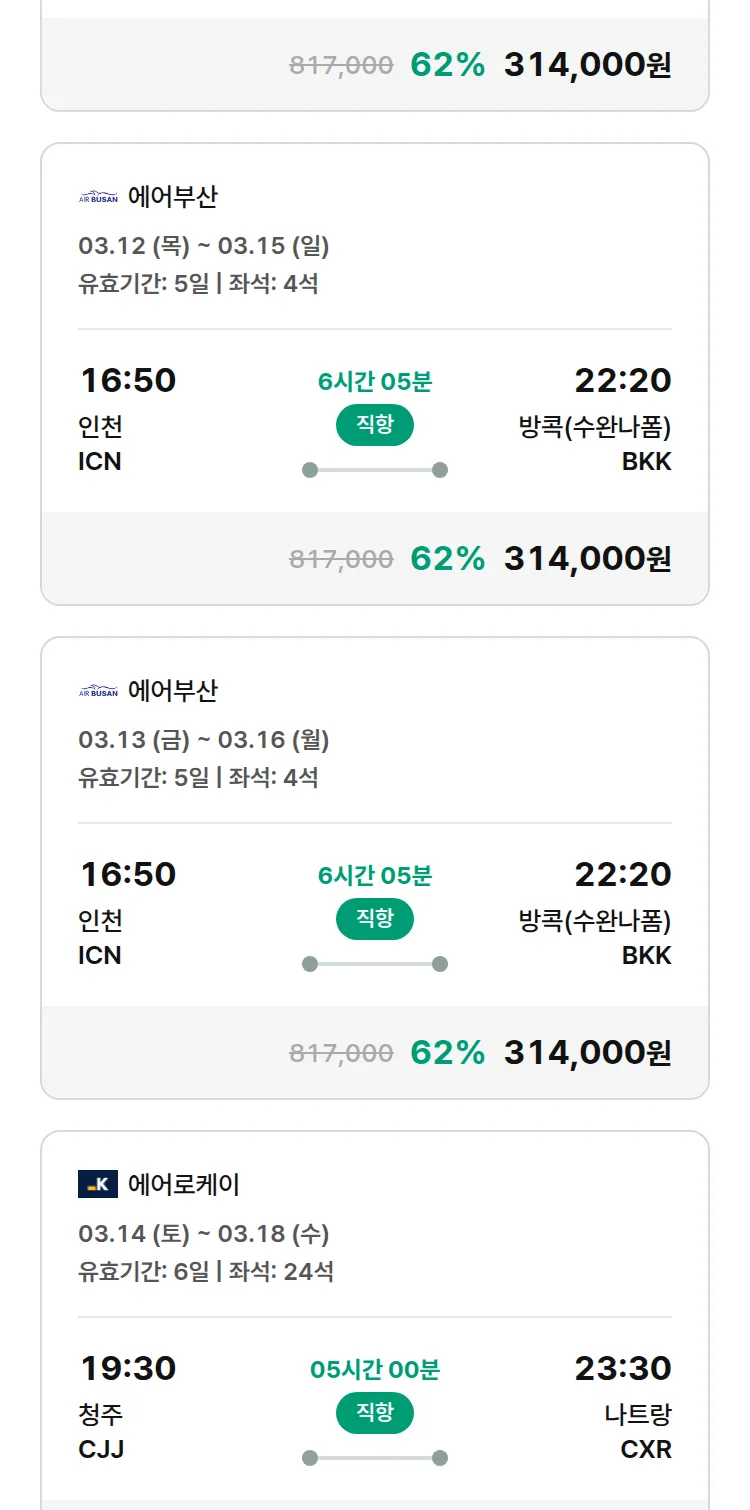The height and width of the screenshot is (1510, 750).
Task: Click the date range 03.14 (토) ~ 03.18 (수)
Action: [x=204, y=1234]
